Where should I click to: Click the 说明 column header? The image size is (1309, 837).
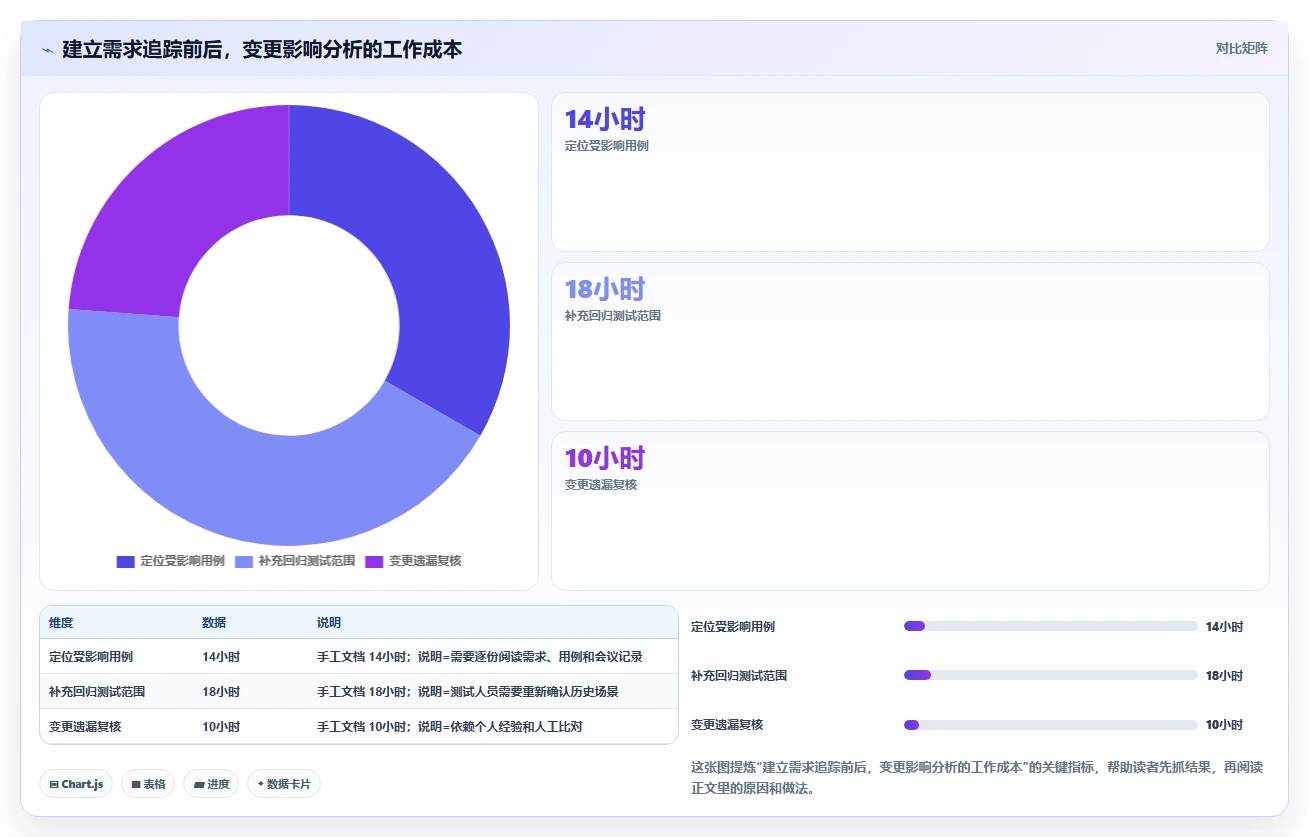point(329,623)
